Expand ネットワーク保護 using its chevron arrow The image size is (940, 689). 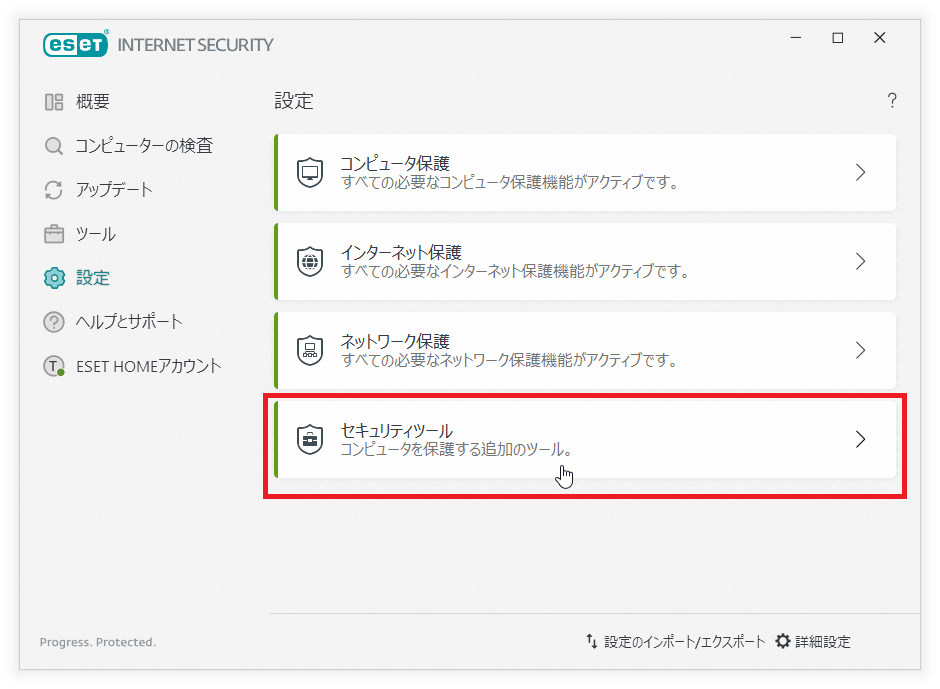coord(860,350)
